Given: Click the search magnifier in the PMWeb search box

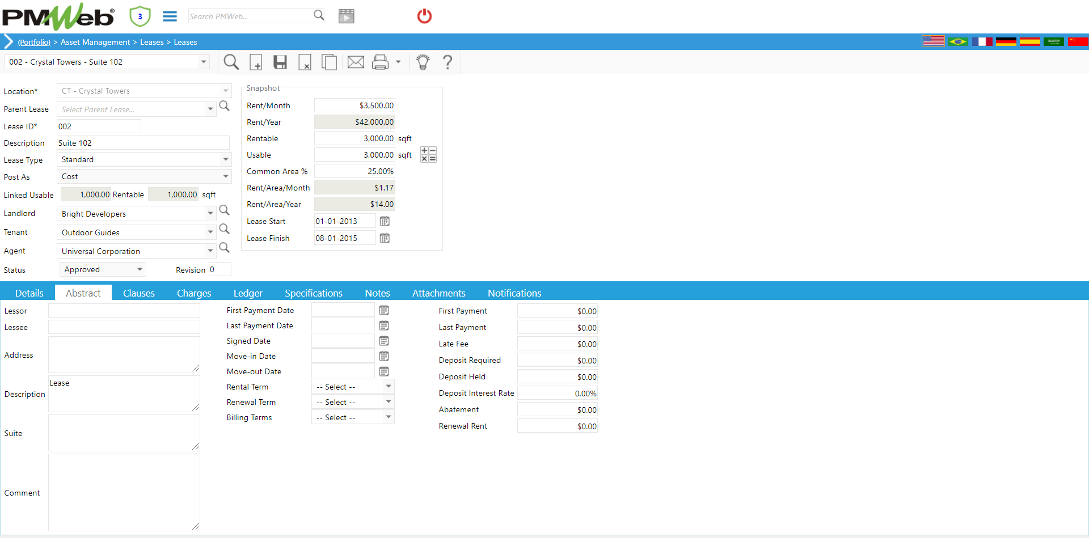Looking at the screenshot, I should click(319, 15).
